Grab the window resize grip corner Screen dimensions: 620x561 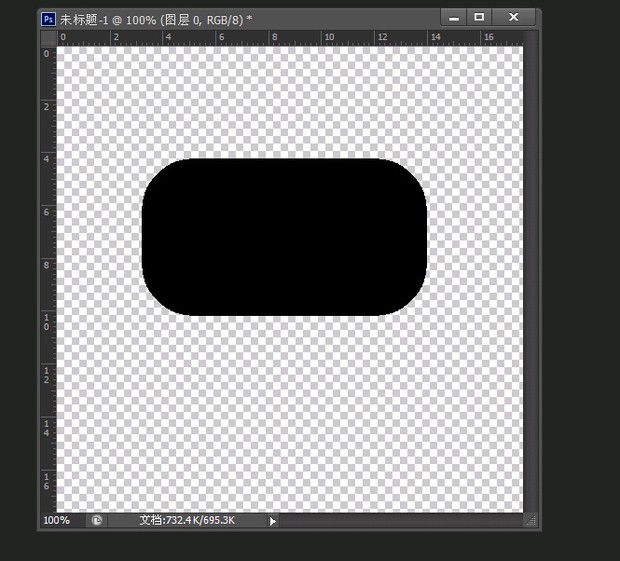[x=531, y=520]
